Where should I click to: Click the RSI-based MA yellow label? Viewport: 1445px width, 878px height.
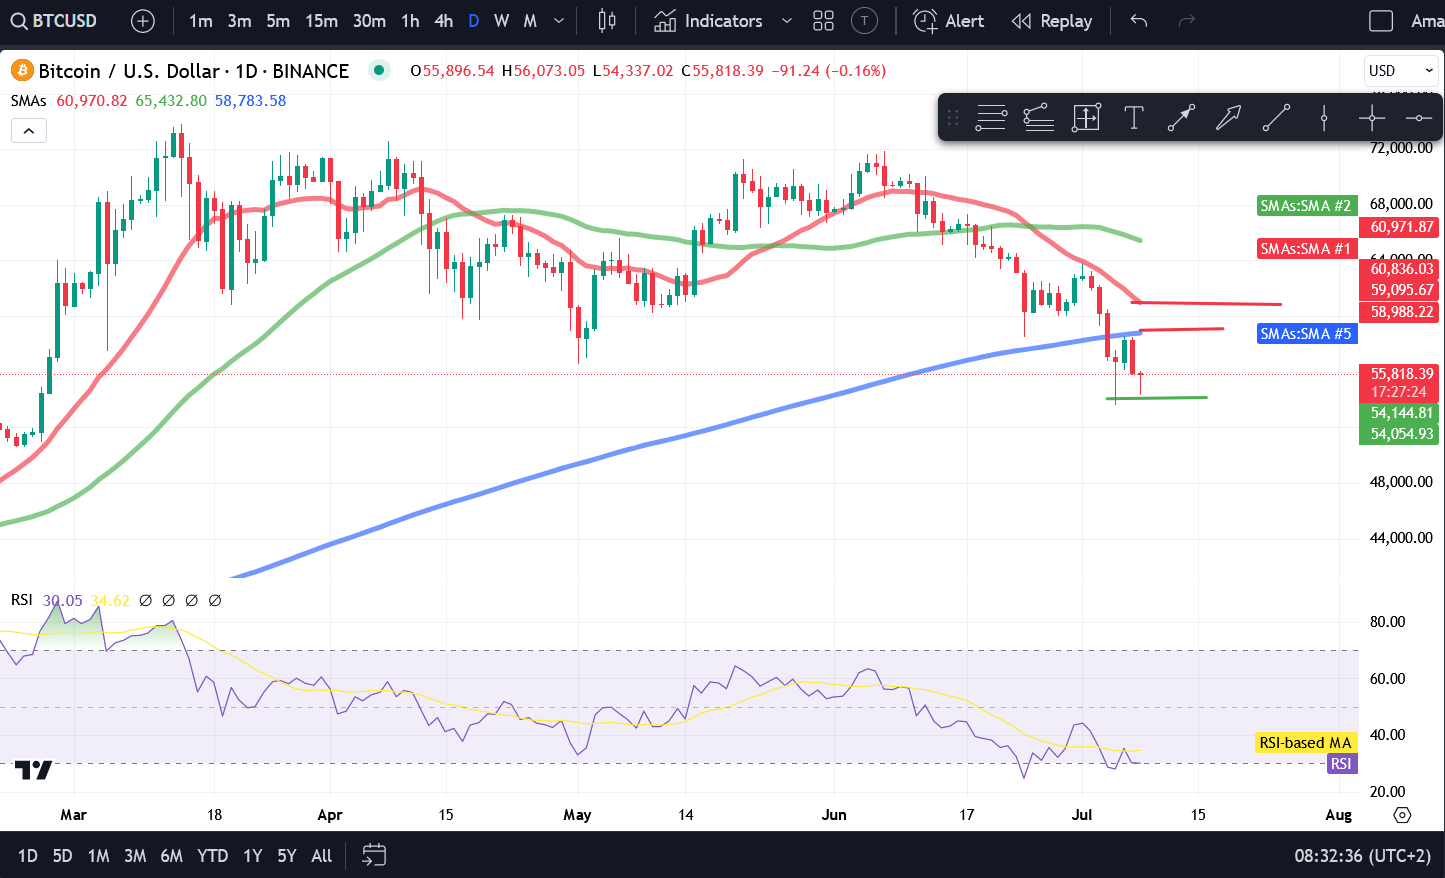(1305, 743)
